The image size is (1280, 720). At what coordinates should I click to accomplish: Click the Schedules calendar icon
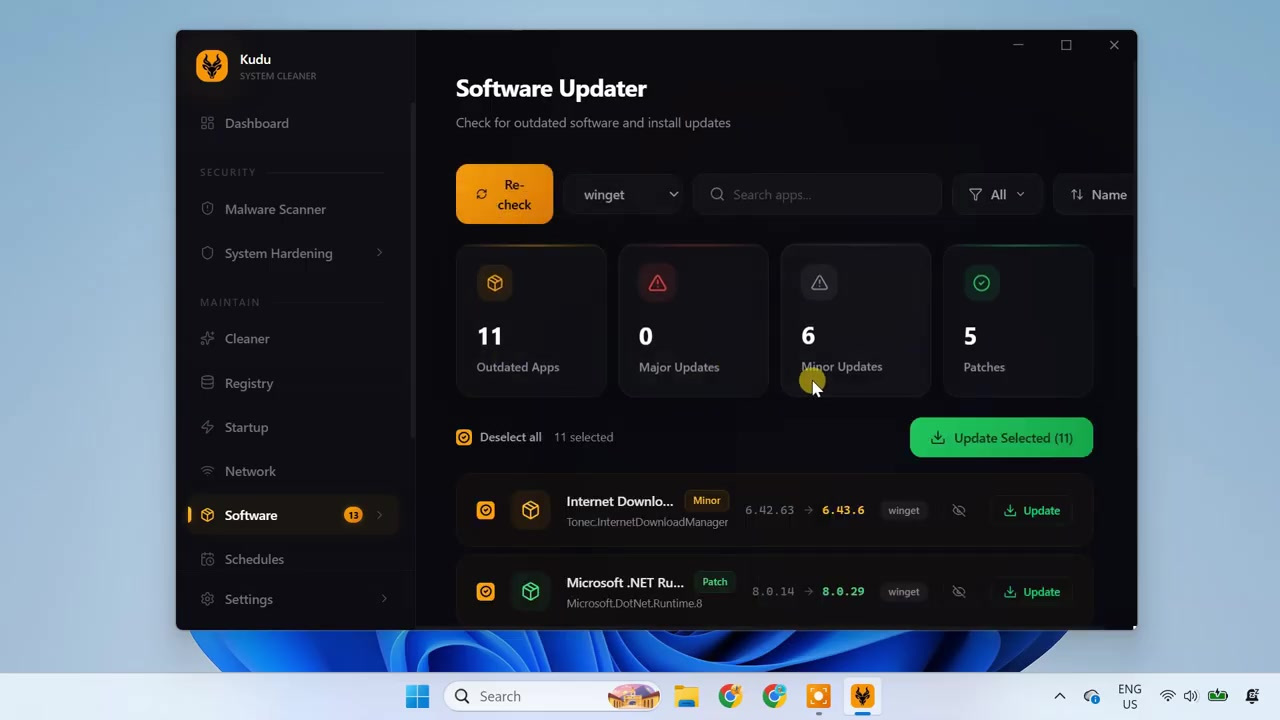[x=207, y=559]
